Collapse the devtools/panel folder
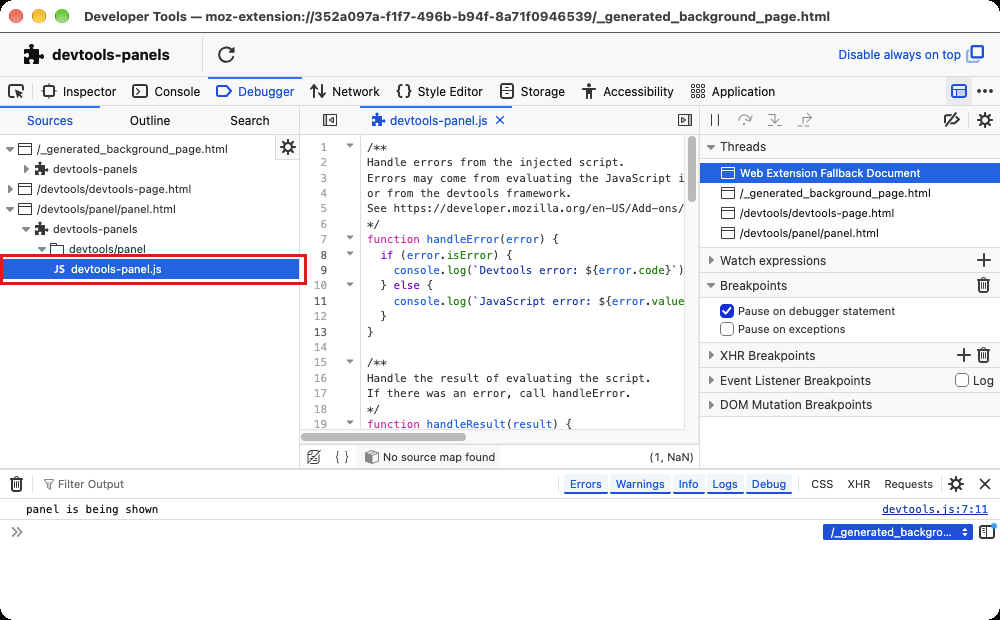The width and height of the screenshot is (1000, 620). [41, 249]
